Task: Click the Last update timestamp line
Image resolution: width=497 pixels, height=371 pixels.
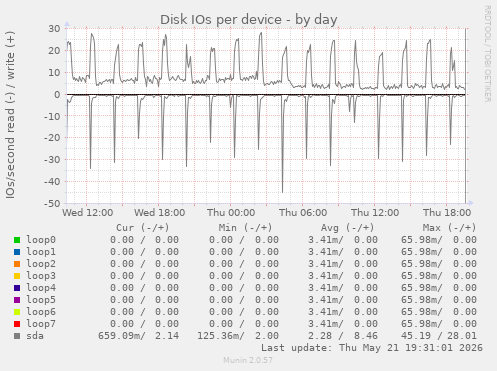Action: click(x=372, y=348)
